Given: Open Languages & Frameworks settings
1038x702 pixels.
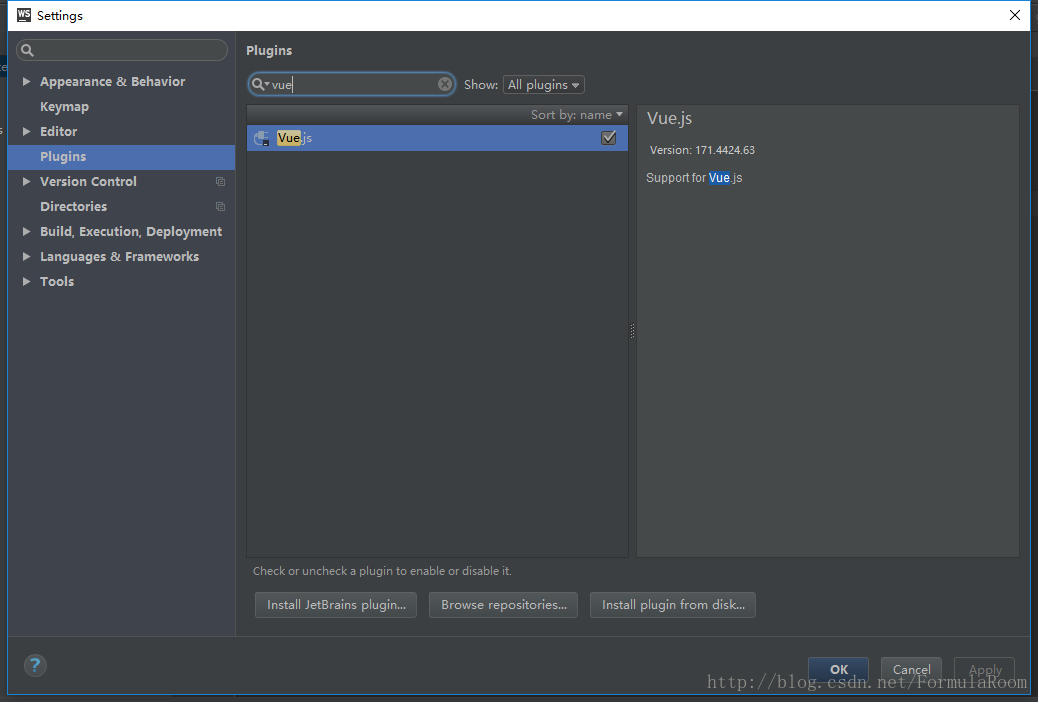Looking at the screenshot, I should (x=119, y=256).
